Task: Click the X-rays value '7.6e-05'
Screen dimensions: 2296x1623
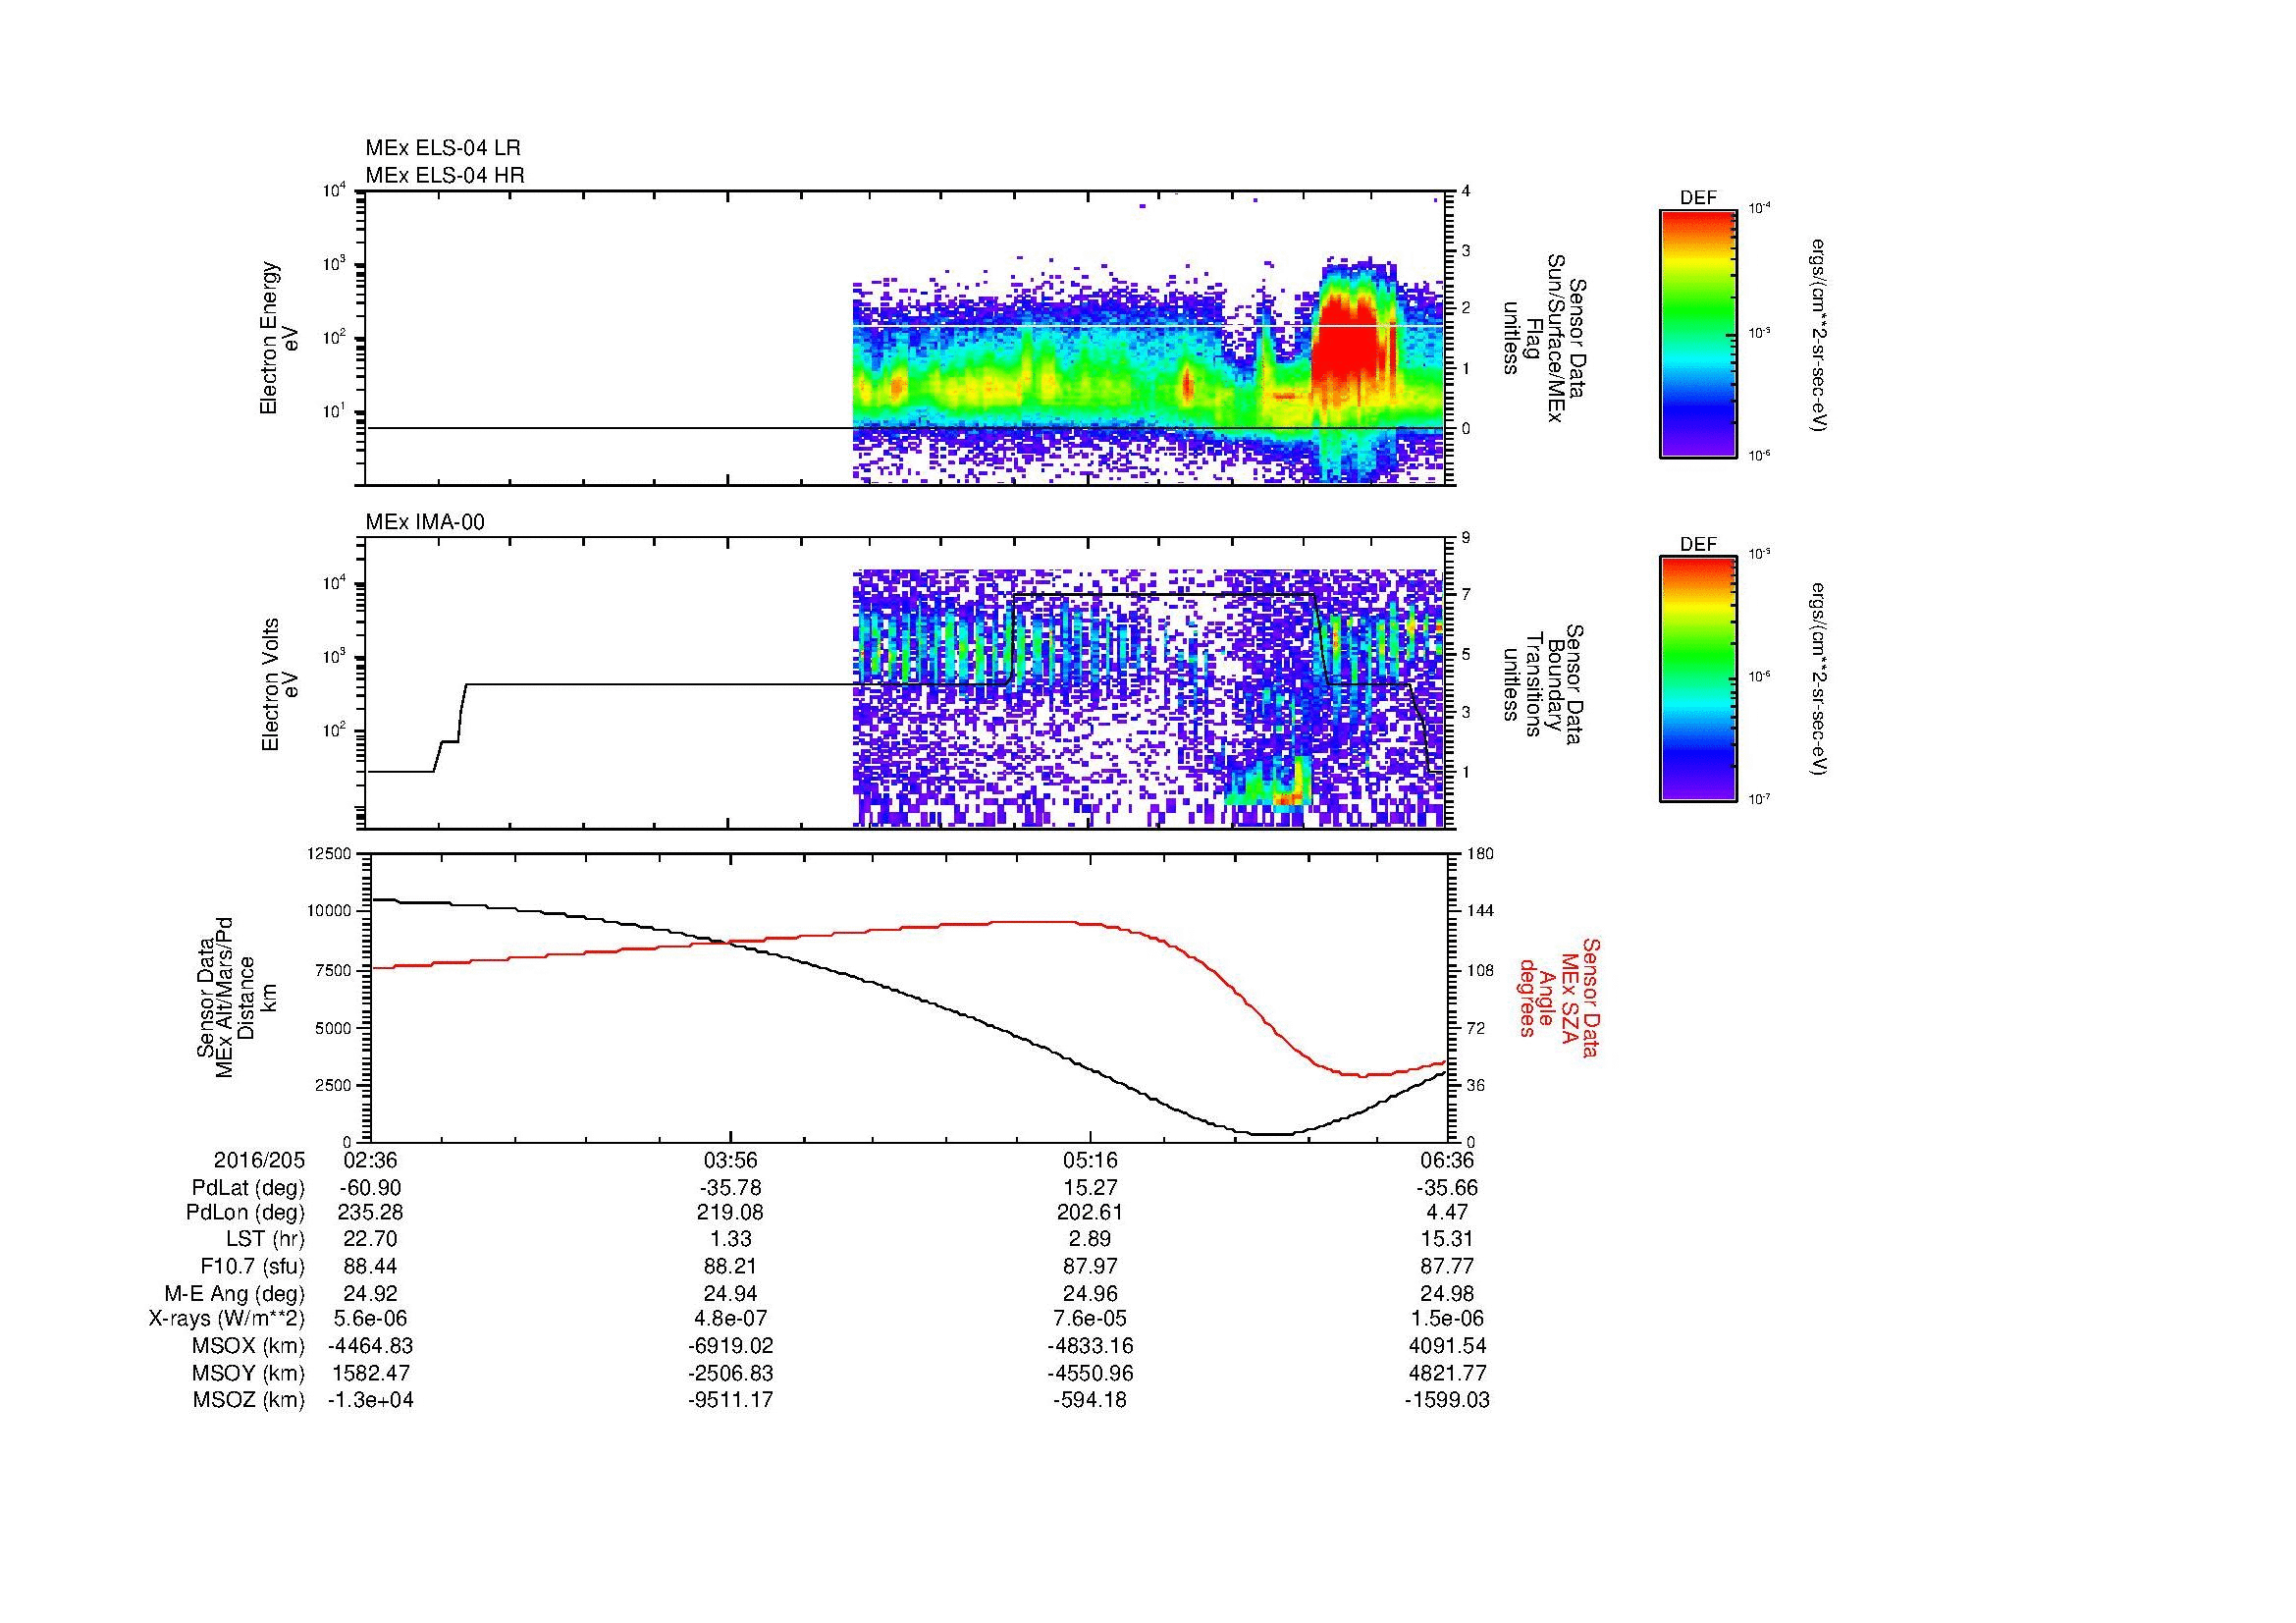Action: (x=1090, y=1320)
